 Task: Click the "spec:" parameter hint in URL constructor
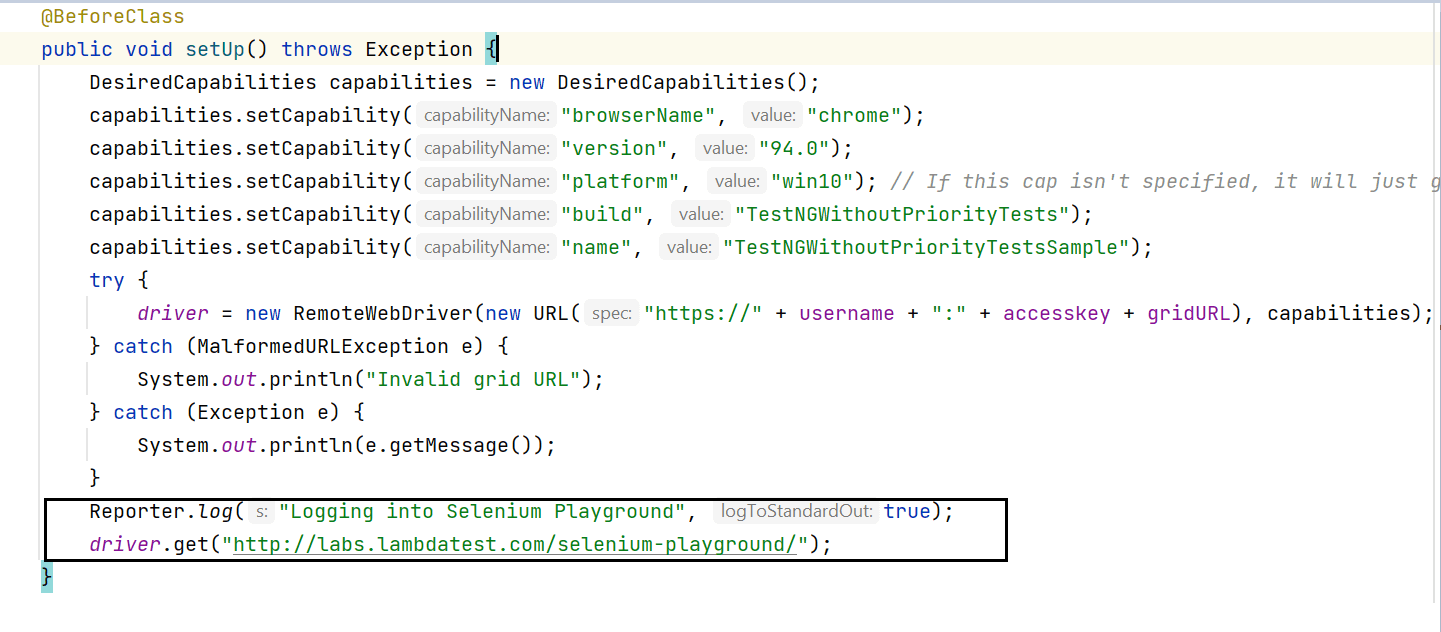[611, 313]
